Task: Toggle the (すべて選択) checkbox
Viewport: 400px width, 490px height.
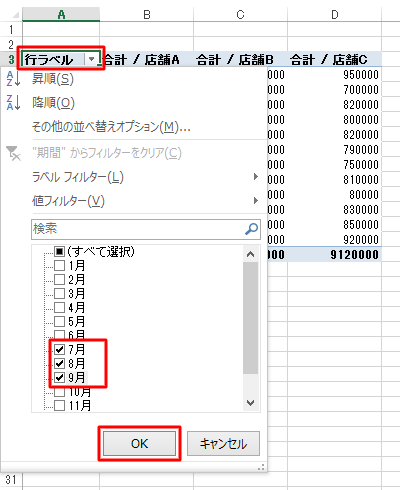Action: tap(59, 251)
